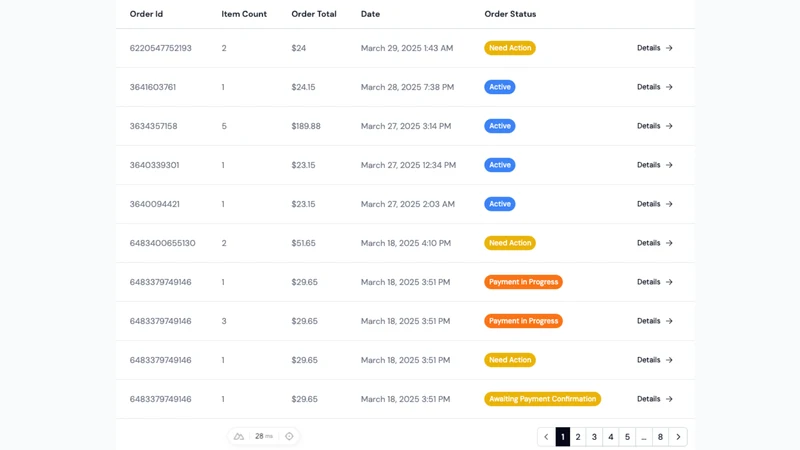The image size is (800, 450).
Task: Click the Order Id column header
Action: click(x=146, y=14)
